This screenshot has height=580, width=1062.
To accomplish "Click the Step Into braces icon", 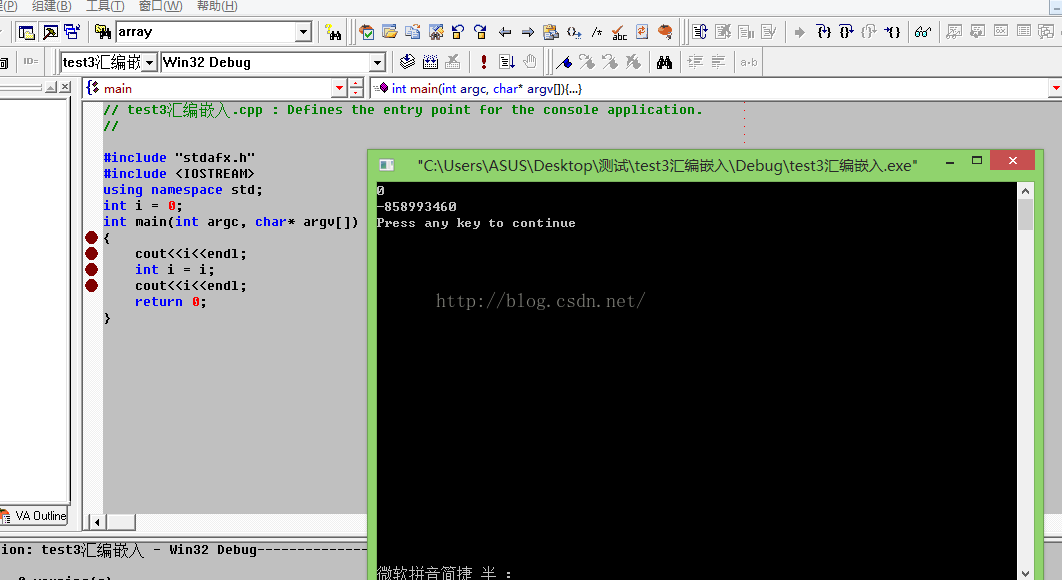I will pyautogui.click(x=824, y=32).
